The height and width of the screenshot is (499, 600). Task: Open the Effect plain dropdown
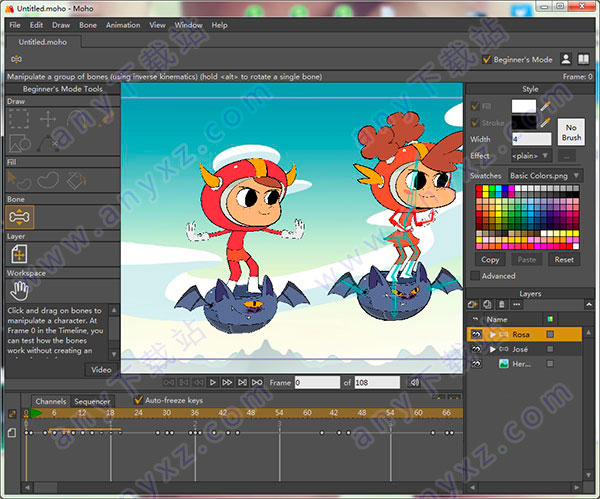530,156
